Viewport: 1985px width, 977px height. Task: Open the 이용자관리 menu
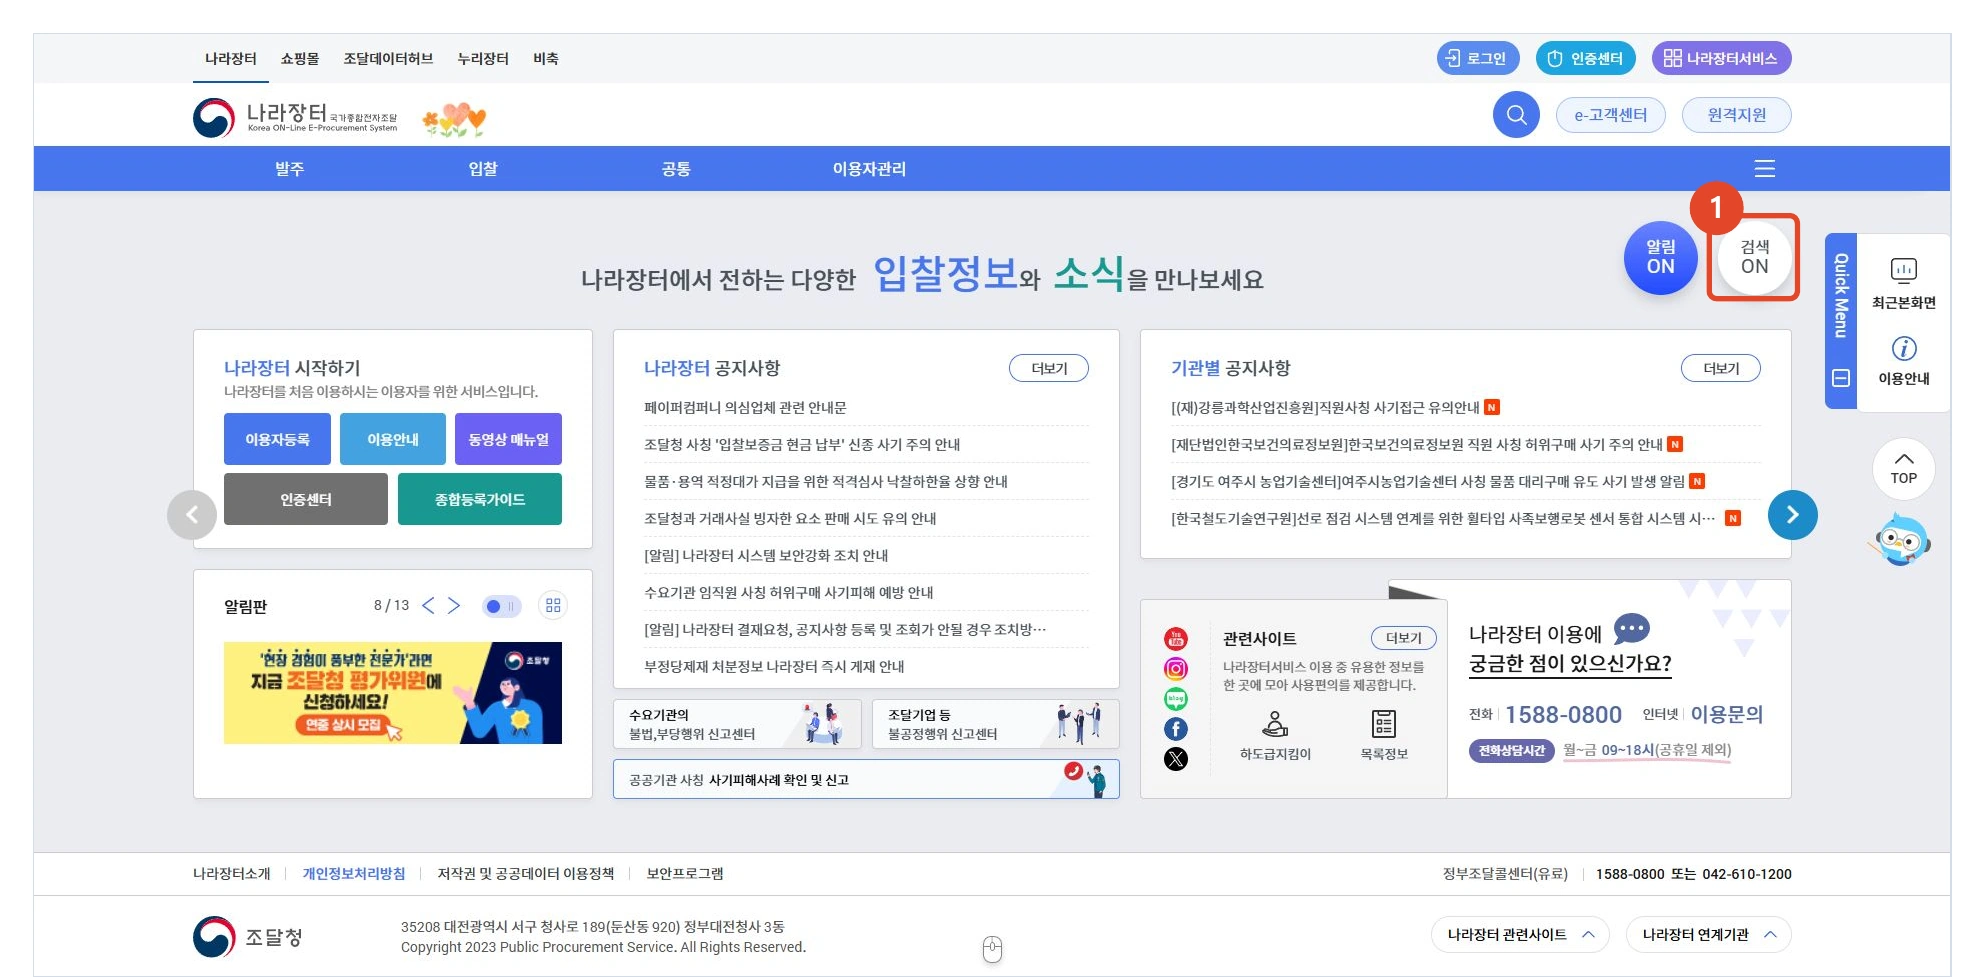[869, 169]
